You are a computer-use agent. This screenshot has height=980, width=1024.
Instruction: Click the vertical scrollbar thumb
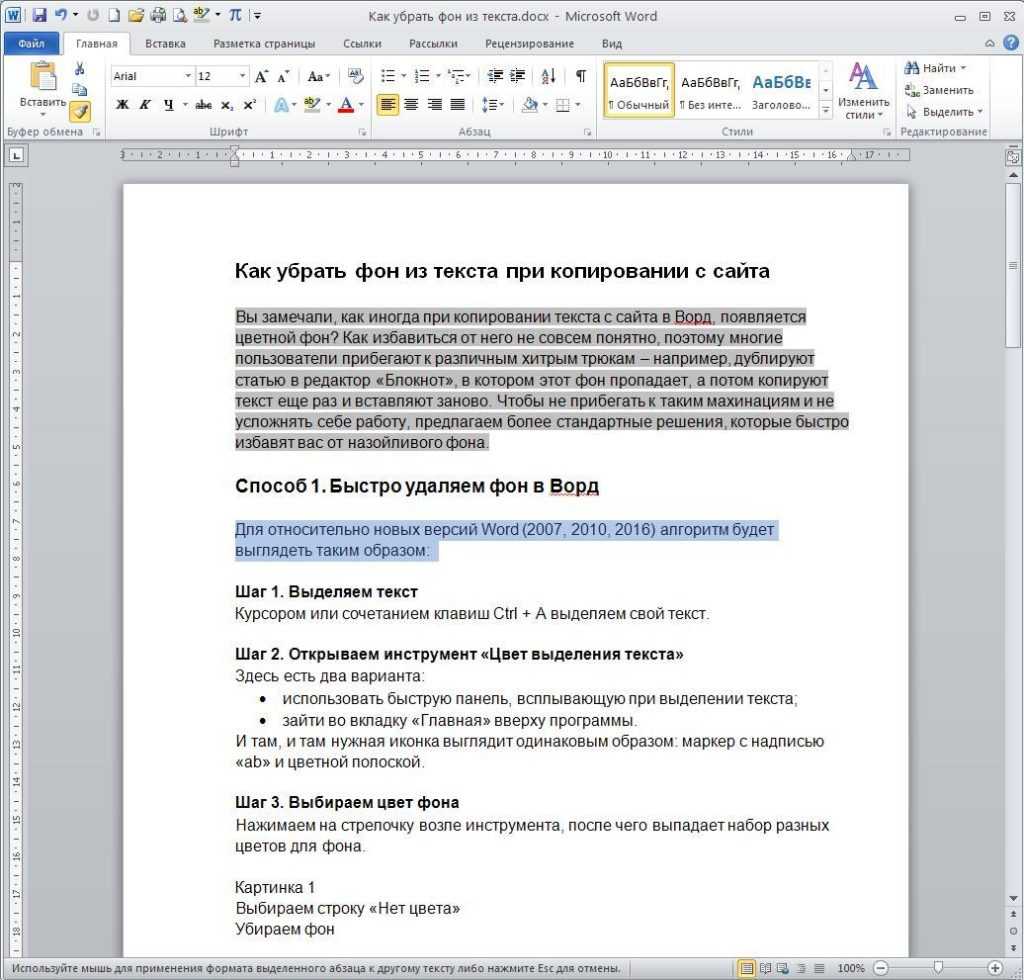pyautogui.click(x=1013, y=266)
